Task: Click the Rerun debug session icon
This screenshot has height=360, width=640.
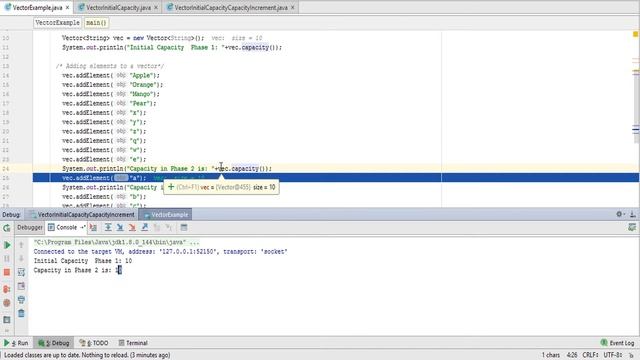Action: [x=7, y=228]
